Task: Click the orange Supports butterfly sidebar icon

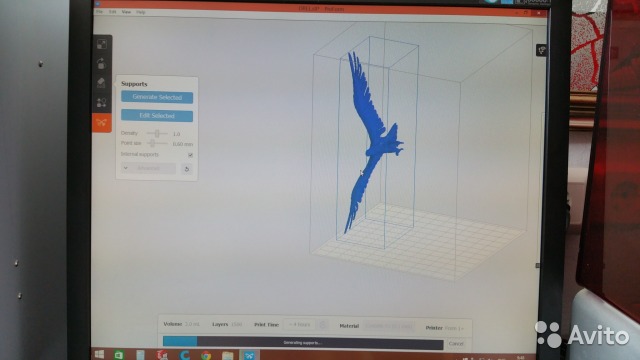Action: click(102, 122)
